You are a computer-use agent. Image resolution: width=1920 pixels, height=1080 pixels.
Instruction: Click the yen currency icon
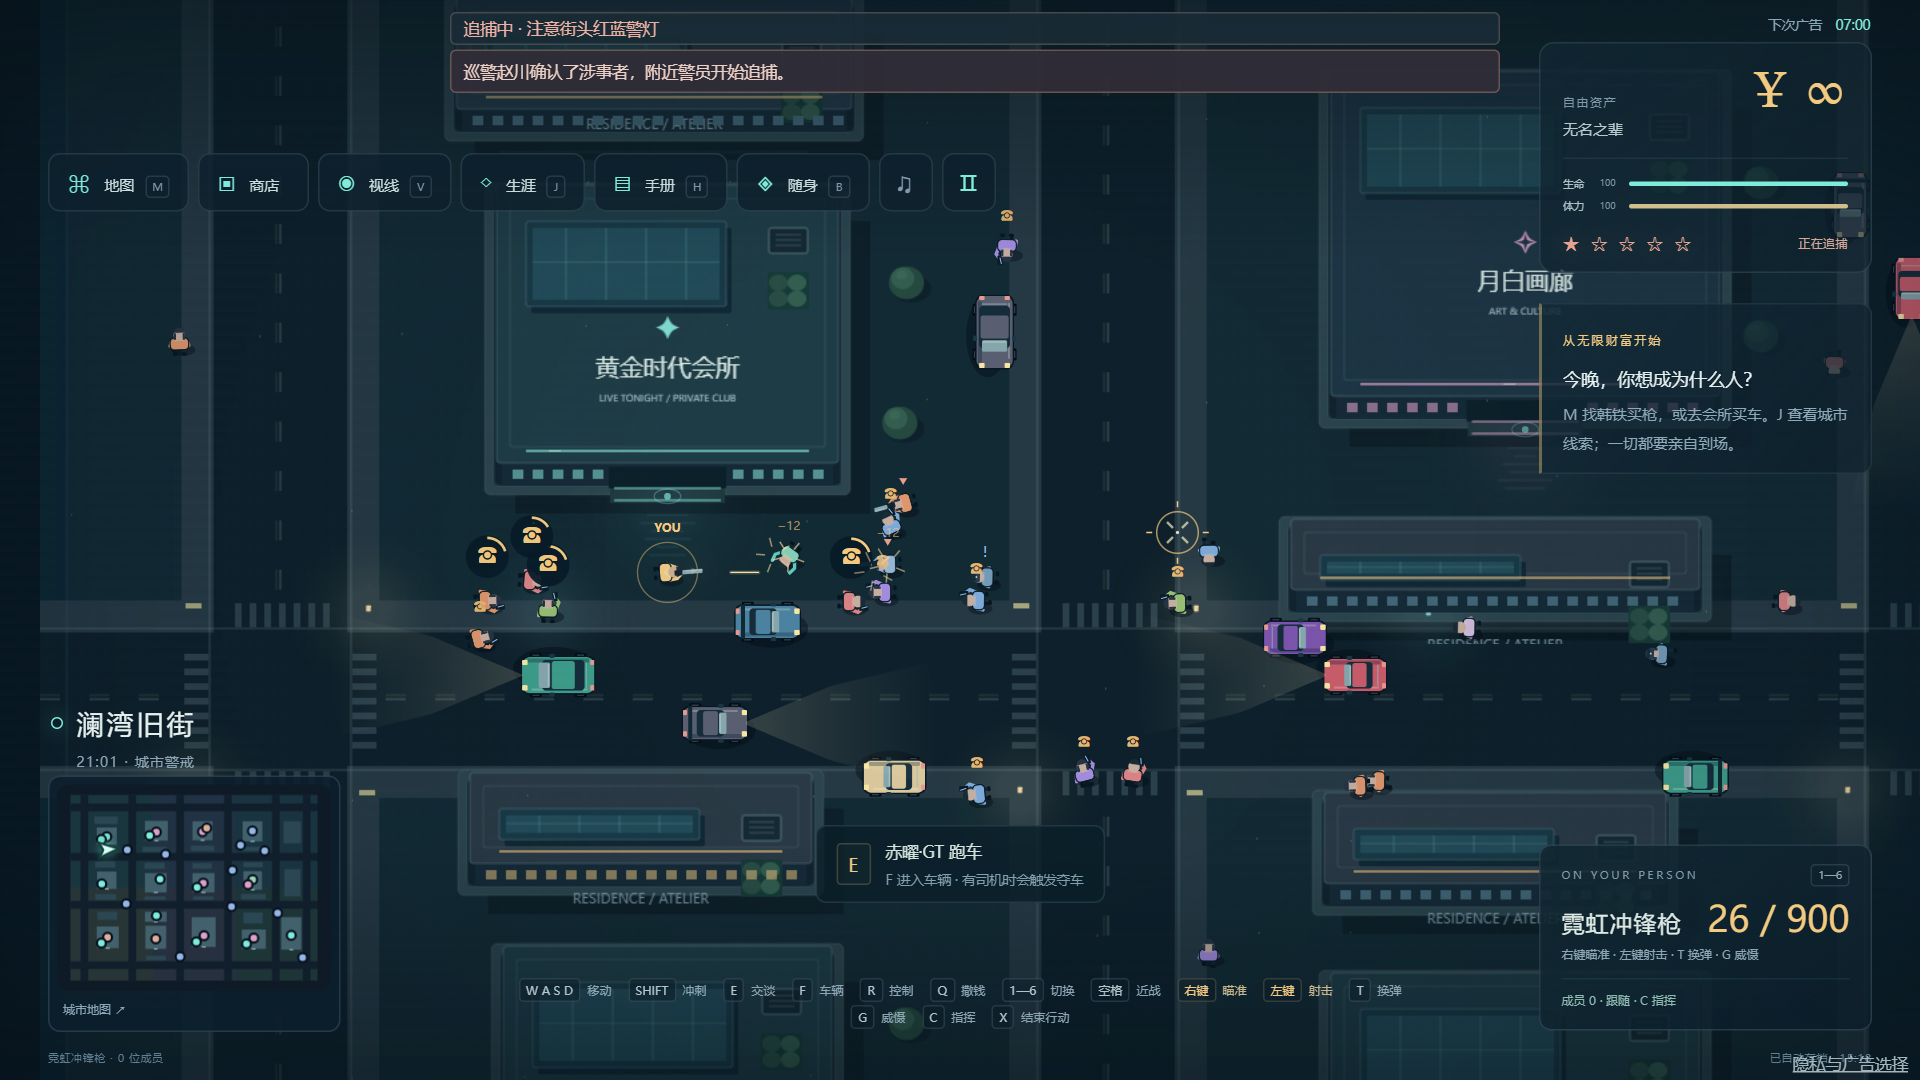1770,90
